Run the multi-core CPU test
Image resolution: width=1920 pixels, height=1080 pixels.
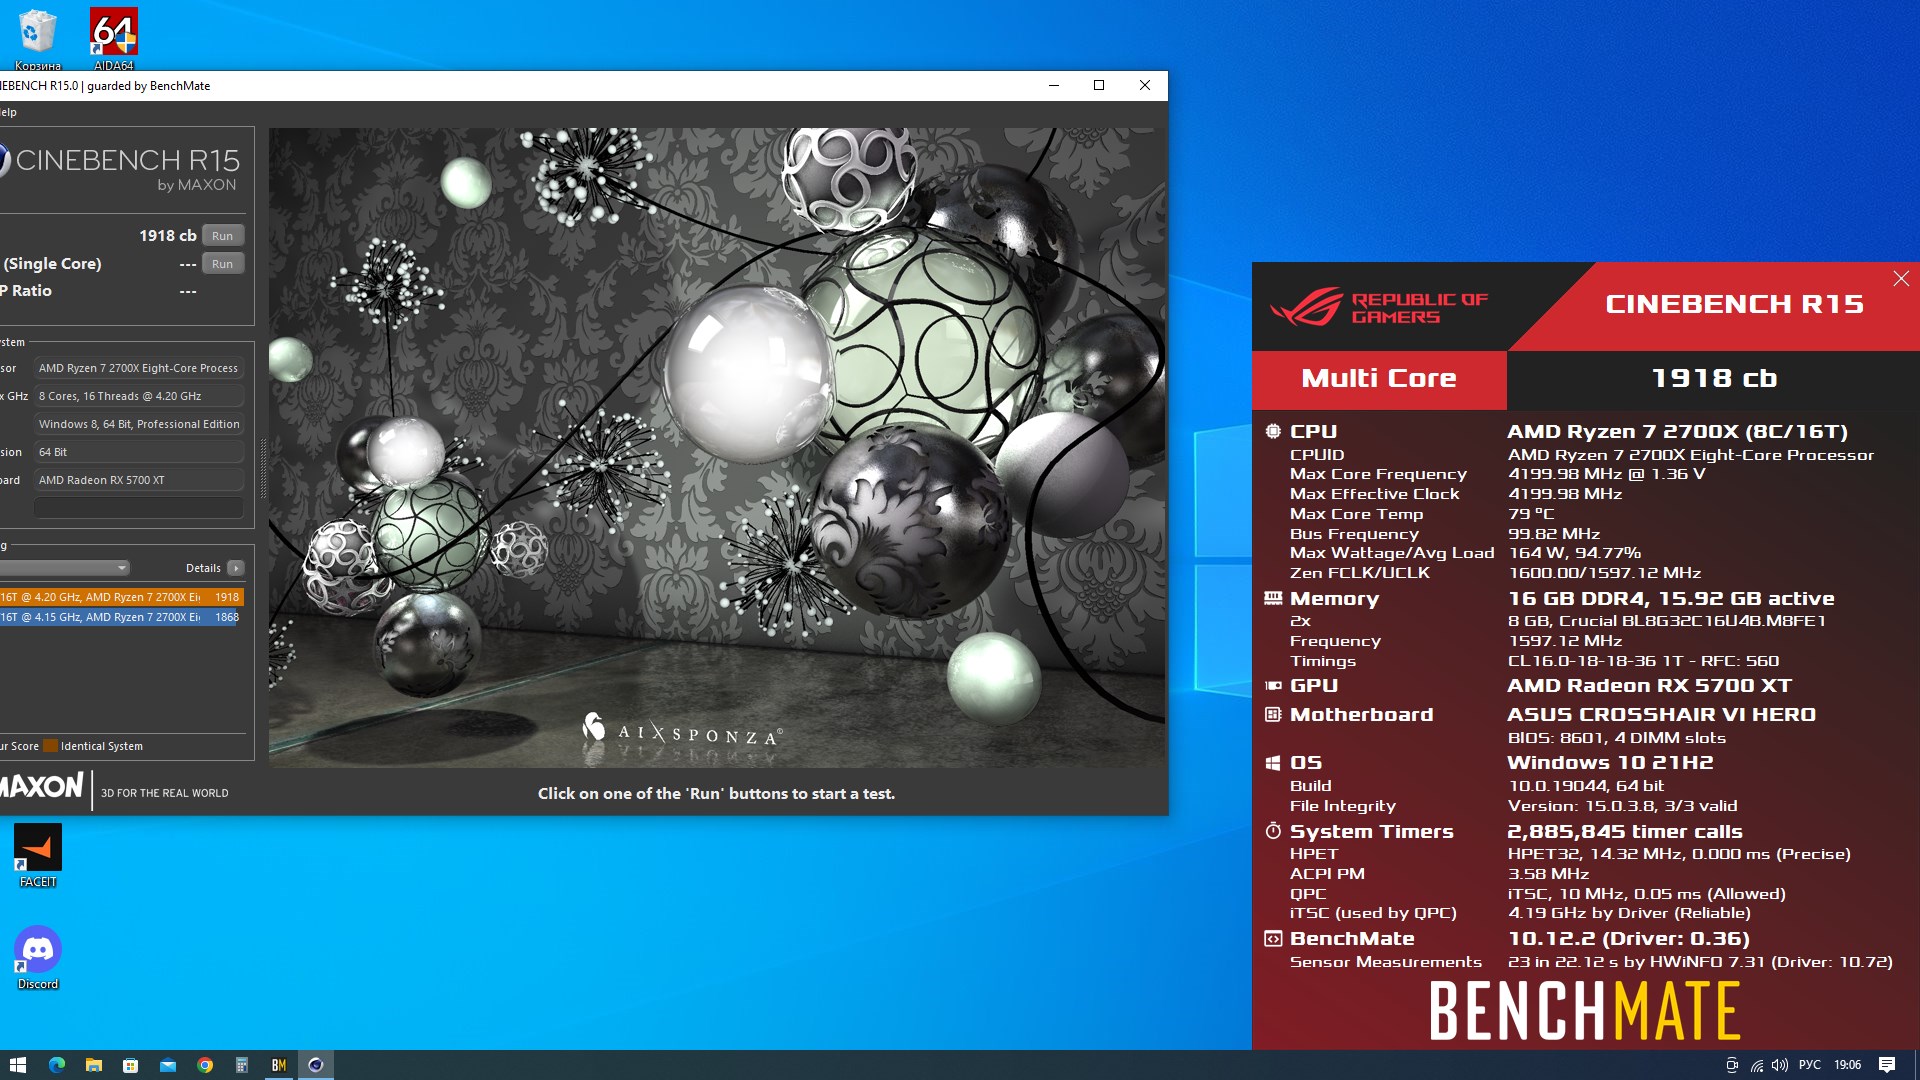click(x=222, y=236)
